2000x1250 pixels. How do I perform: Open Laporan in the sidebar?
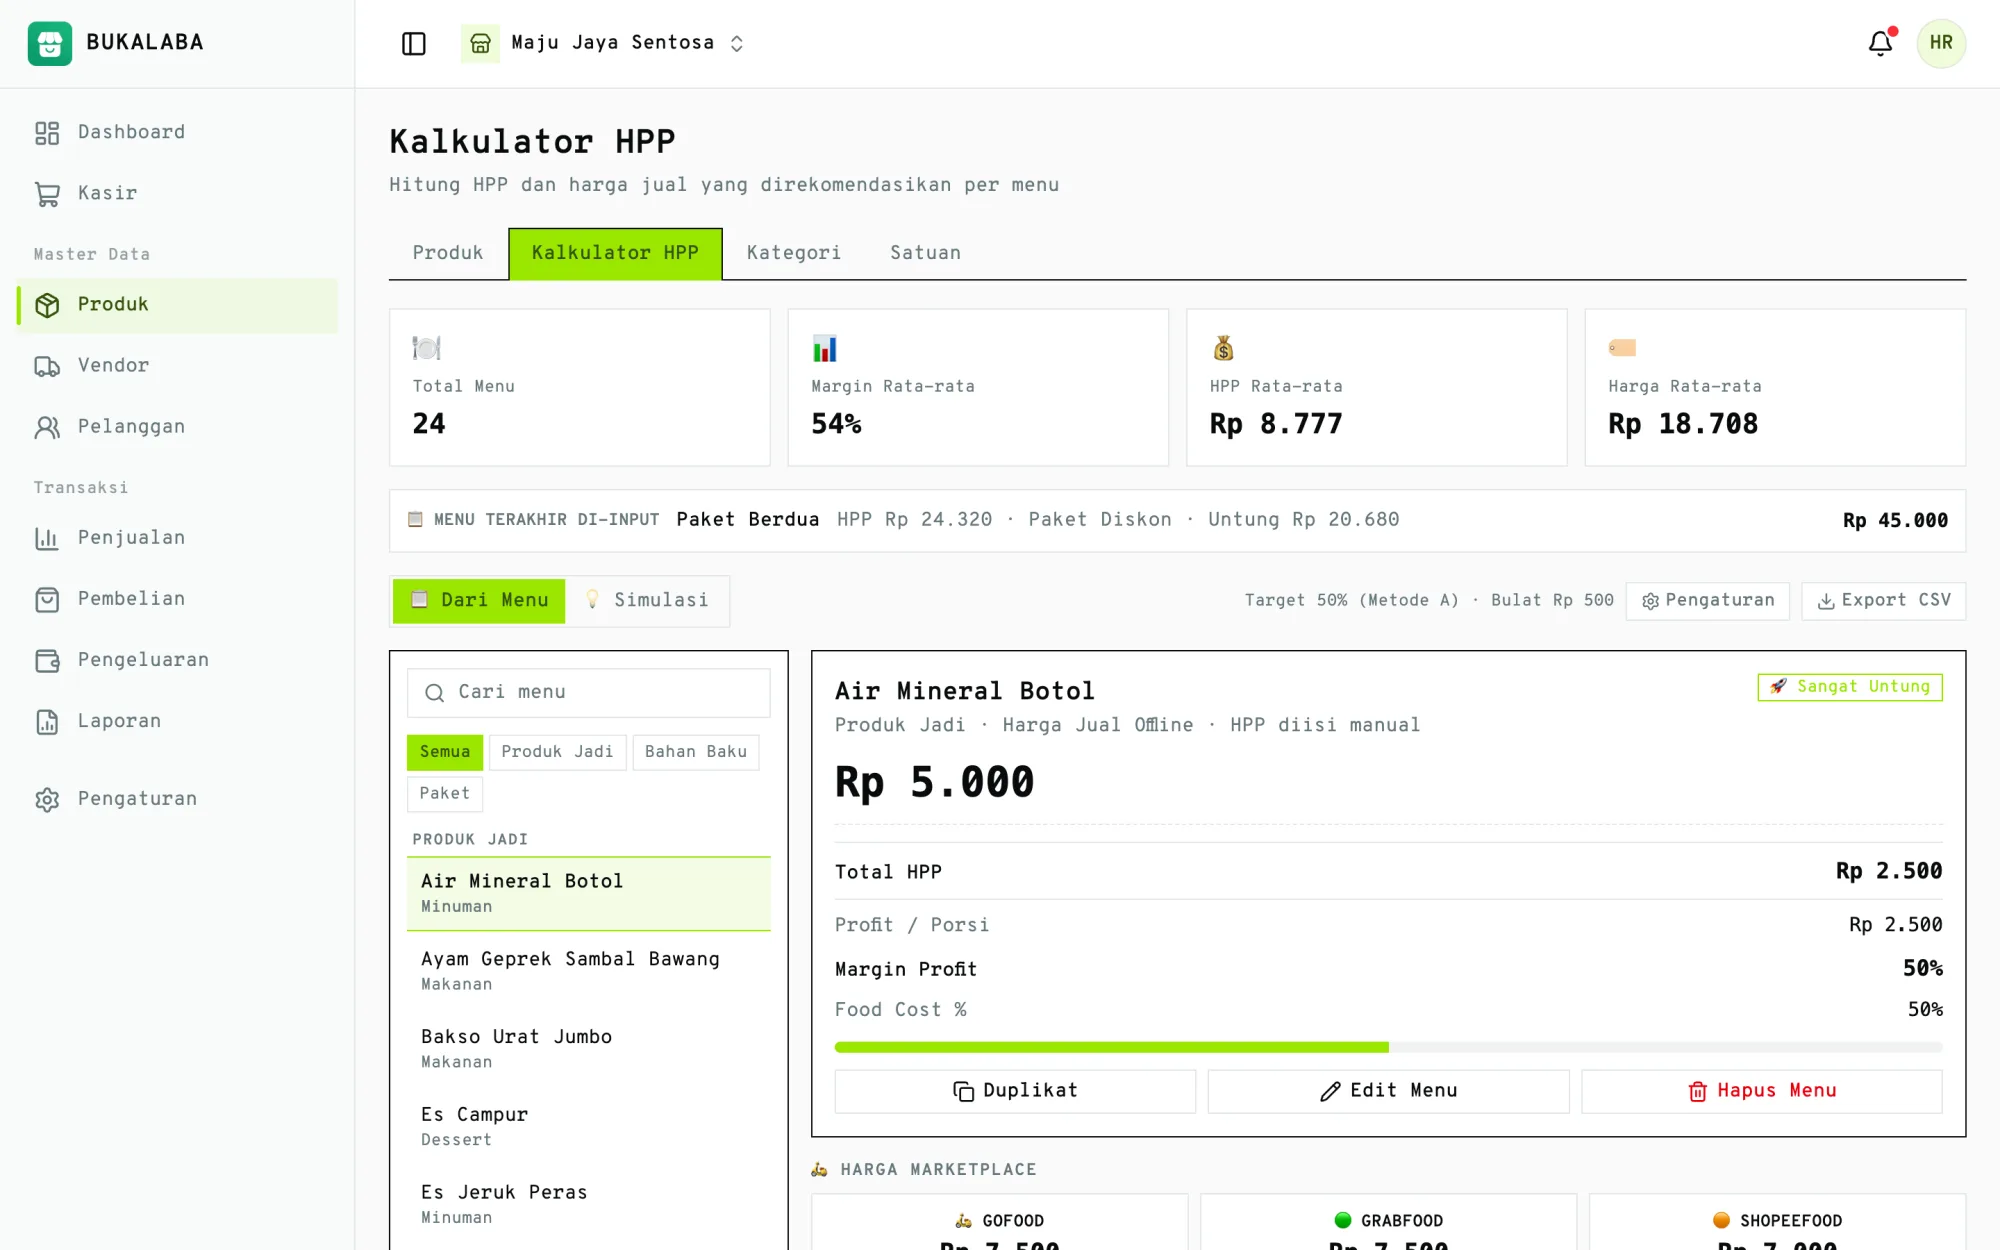tap(177, 721)
